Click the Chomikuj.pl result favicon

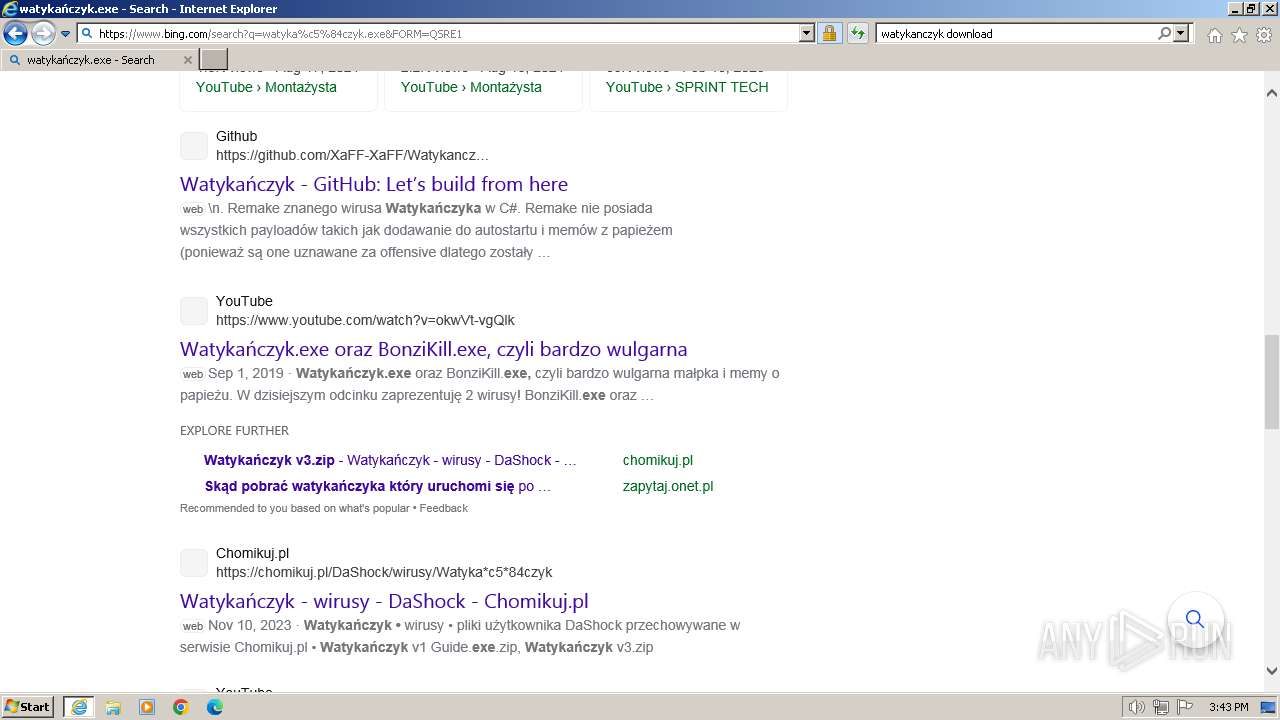194,563
